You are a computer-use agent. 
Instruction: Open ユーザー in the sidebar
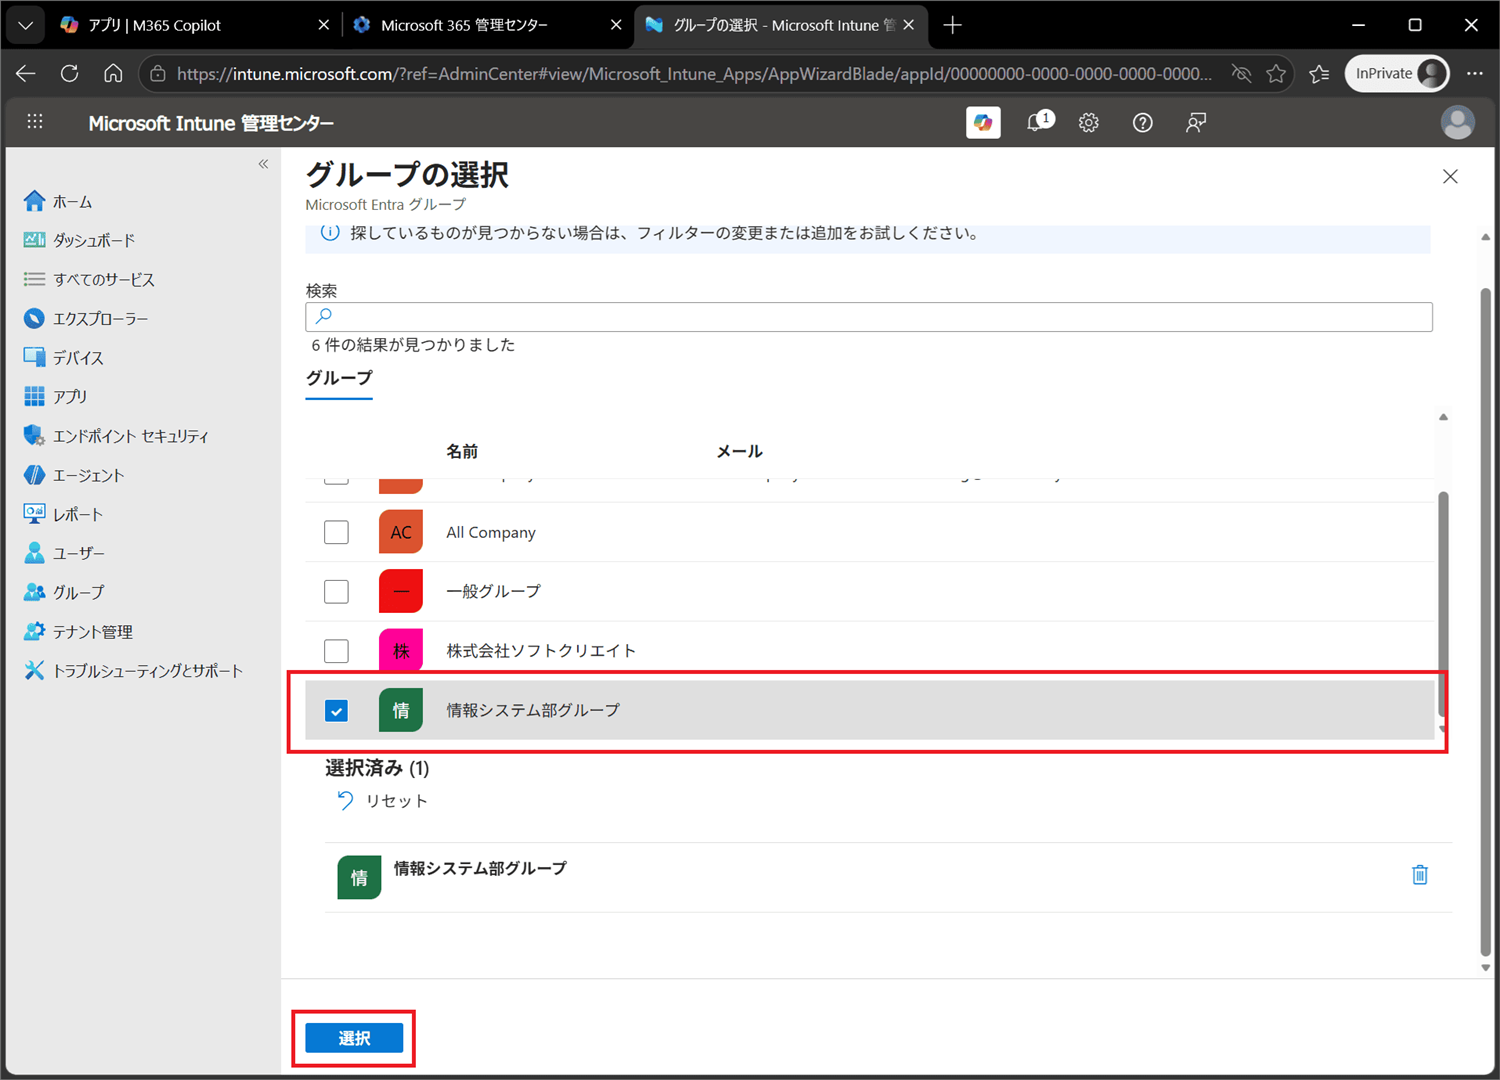[78, 553]
